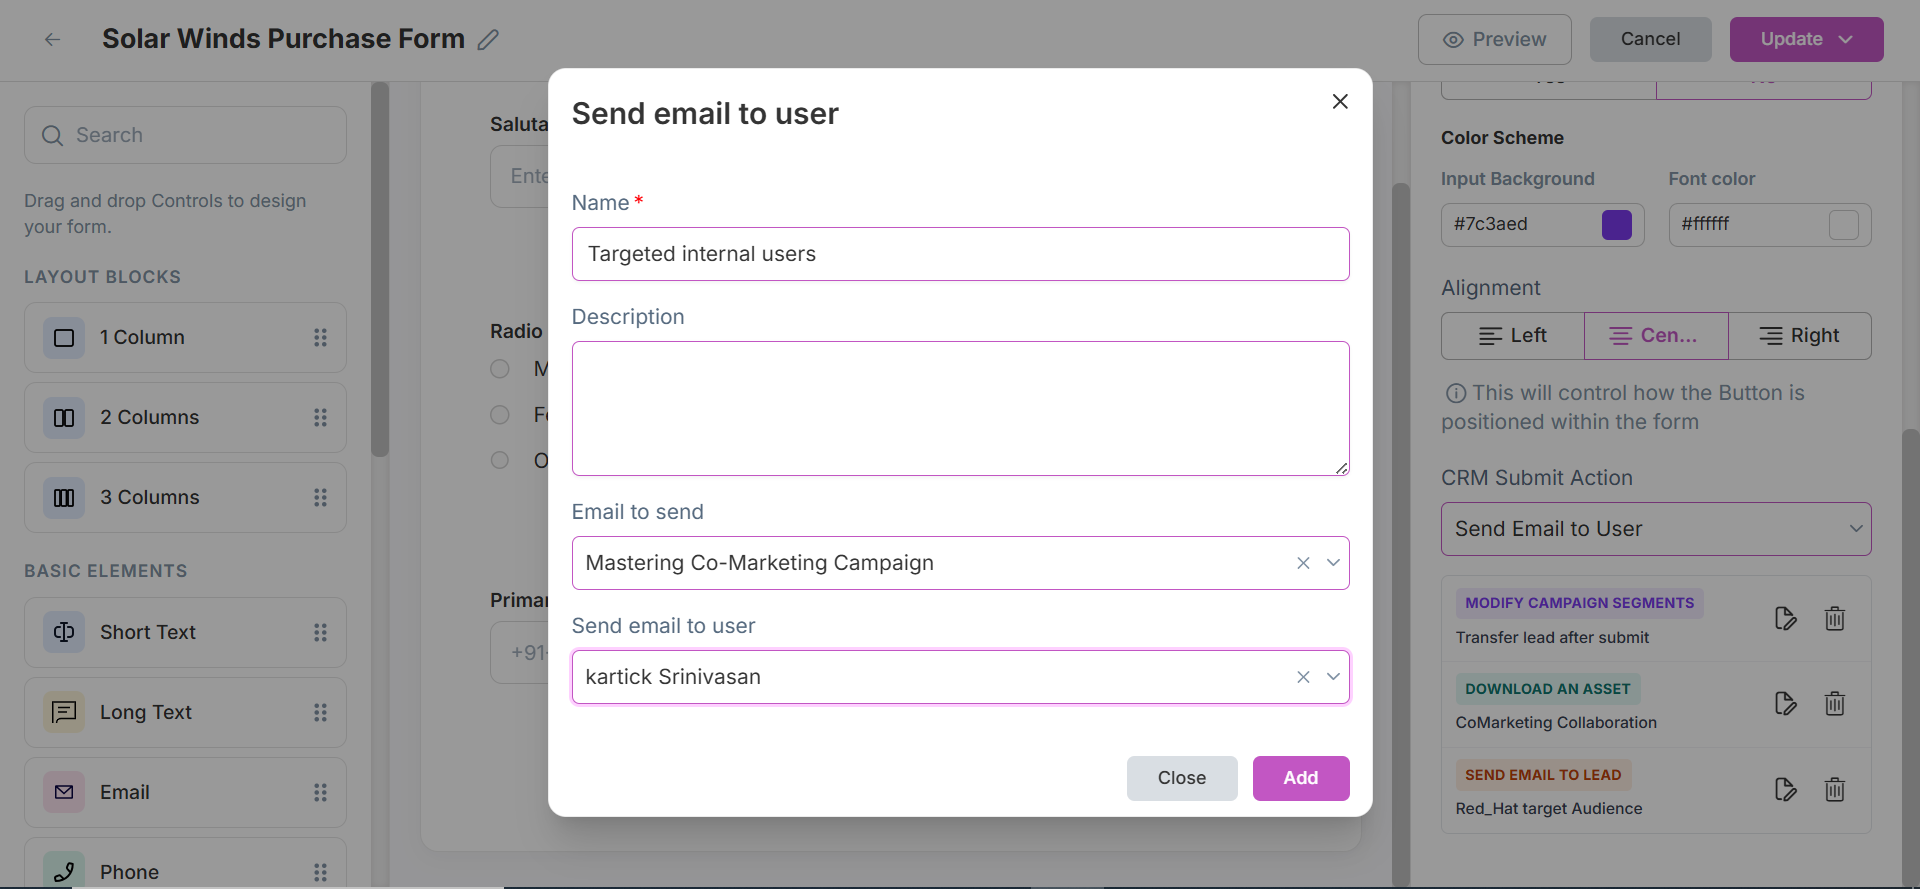The height and width of the screenshot is (889, 1920).
Task: Delete the Transfer lead after submit action
Action: (1835, 619)
